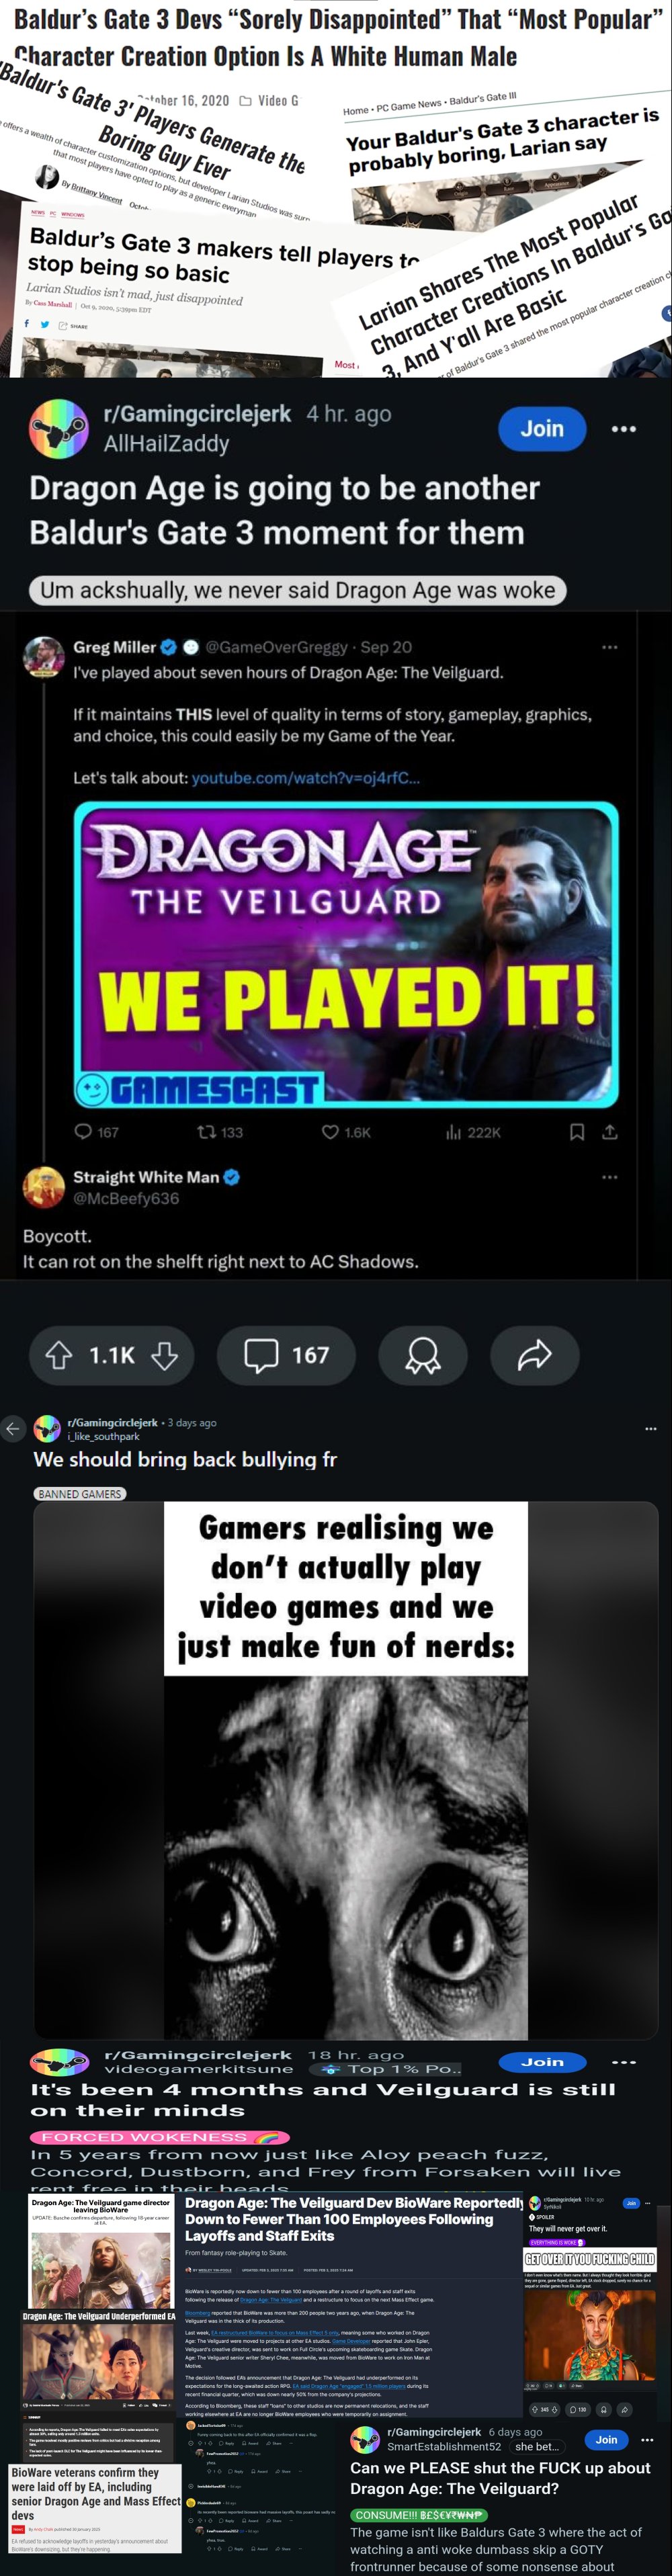Screen dimensions: 672x2576
Task: Share the post using arrow icon
Action: [x=535, y=1355]
